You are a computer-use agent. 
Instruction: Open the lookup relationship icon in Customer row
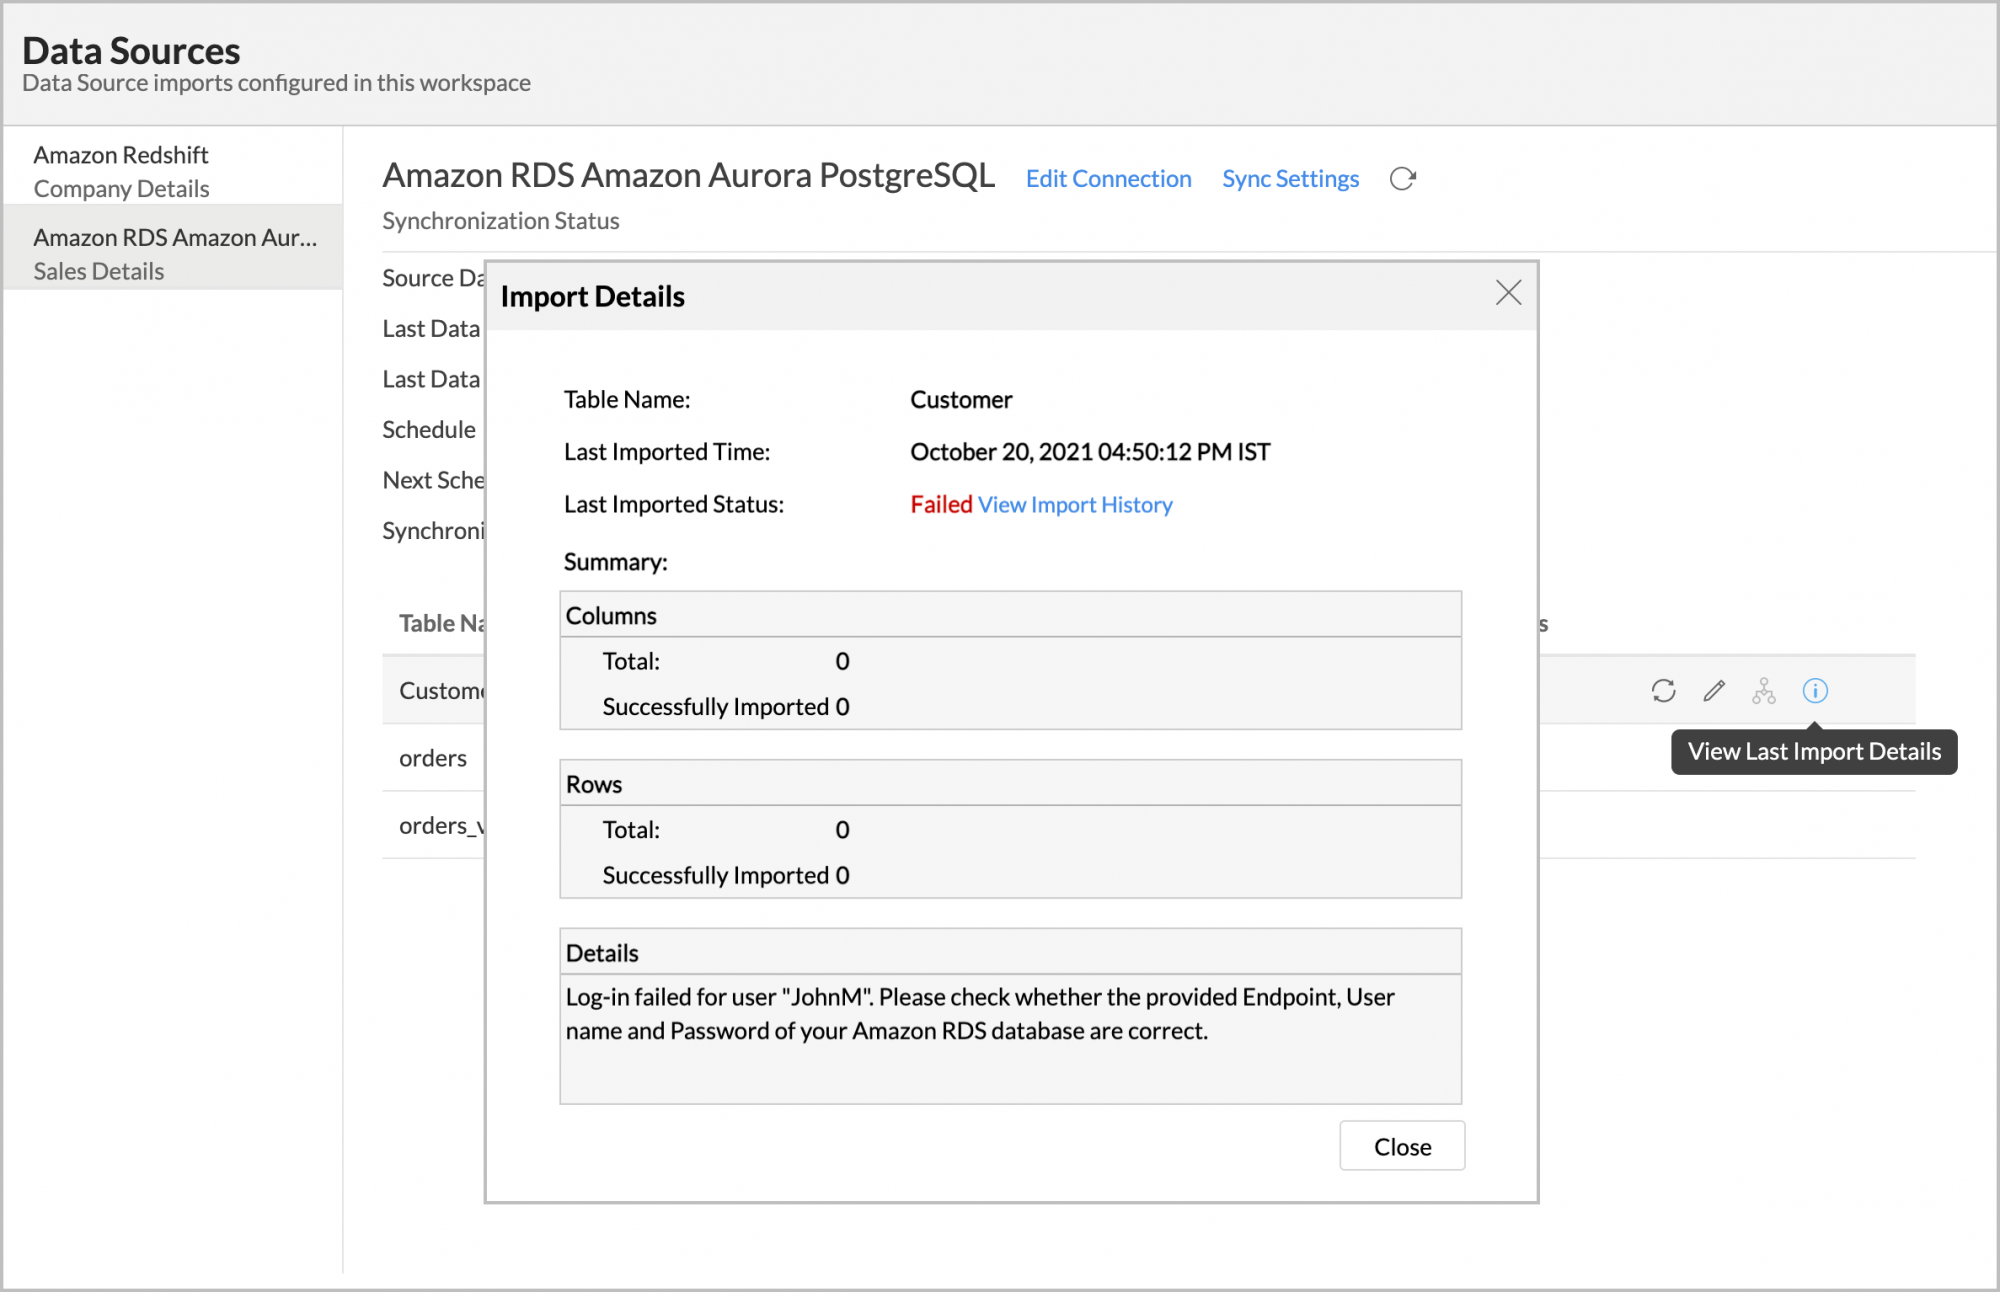tap(1764, 691)
